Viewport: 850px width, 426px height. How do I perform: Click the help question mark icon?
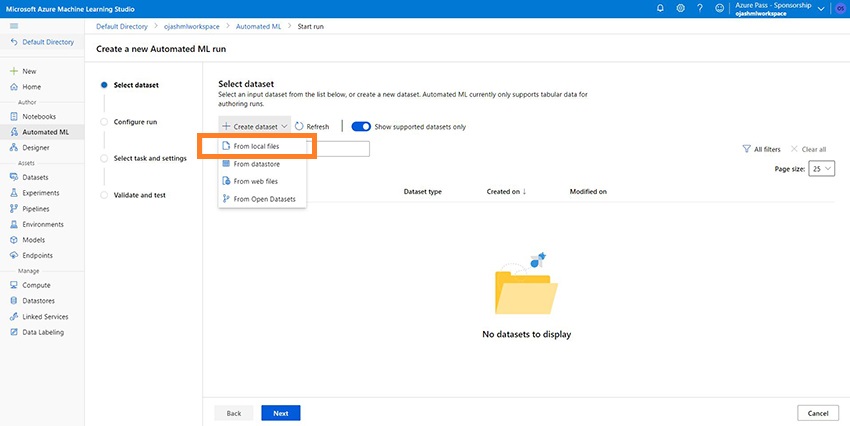point(701,8)
